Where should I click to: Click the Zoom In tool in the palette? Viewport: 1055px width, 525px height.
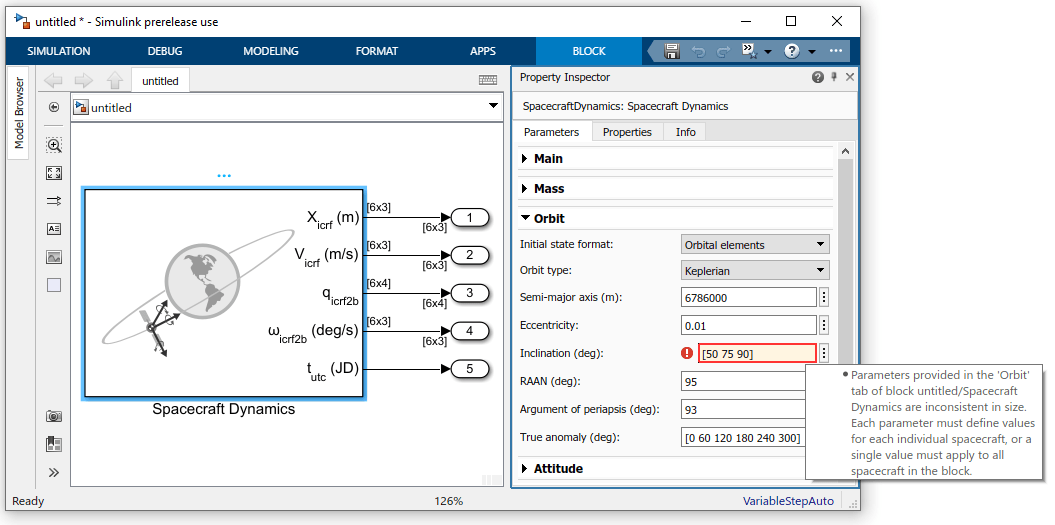(54, 145)
